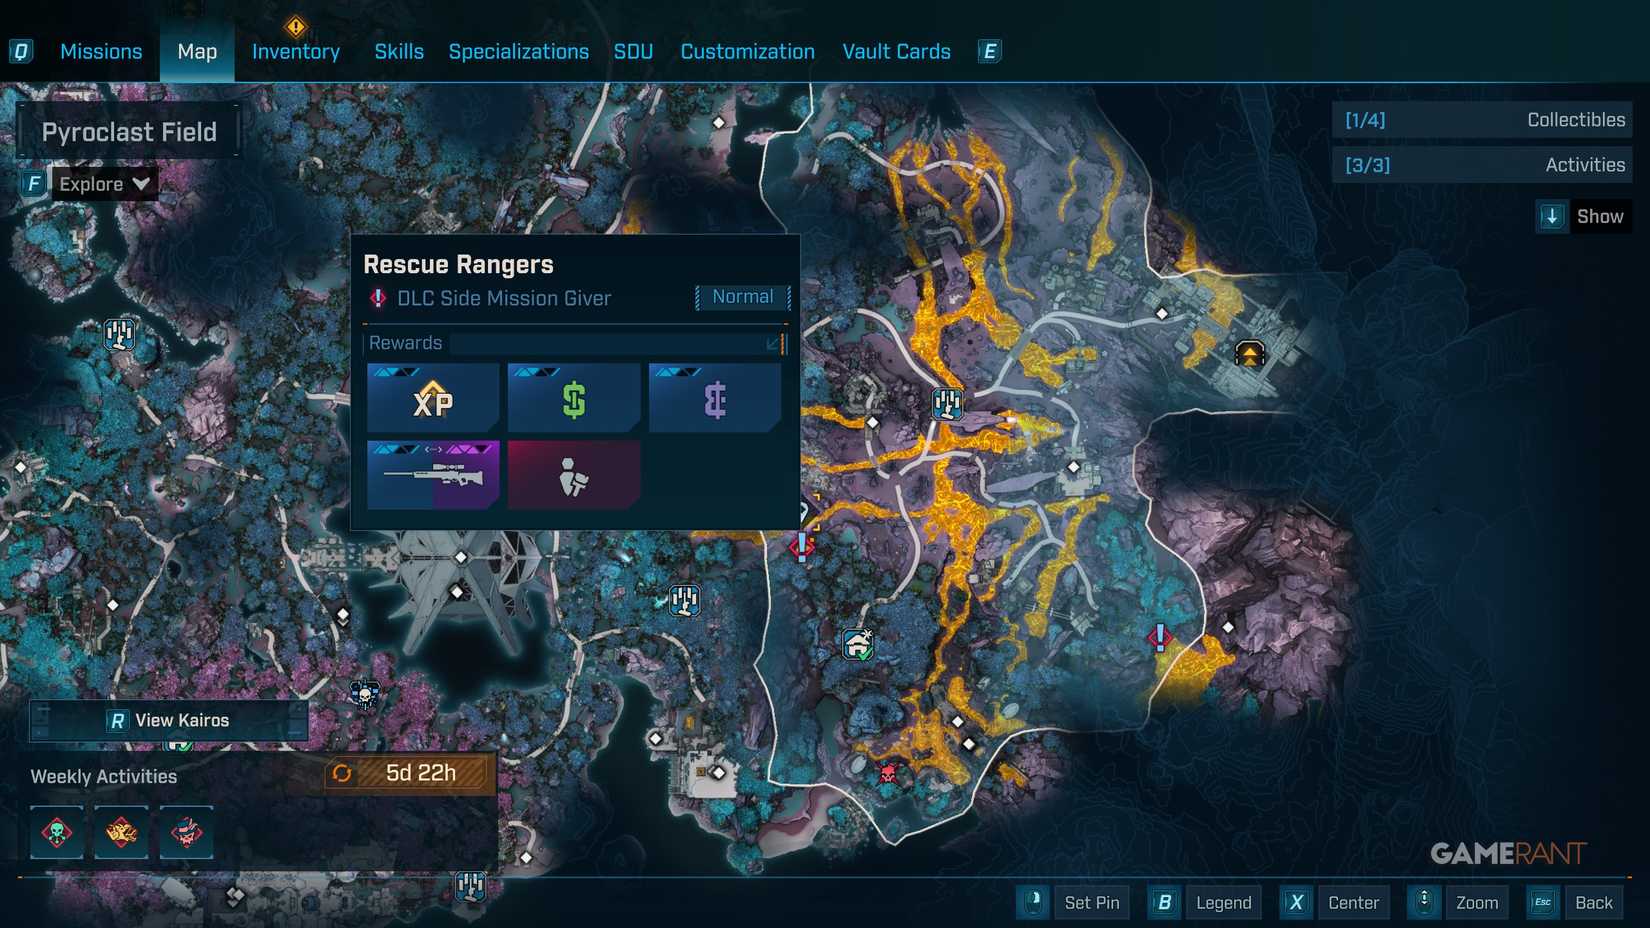This screenshot has width=1650, height=928.
Task: Click the Rescue Rangers mission title
Action: point(458,264)
